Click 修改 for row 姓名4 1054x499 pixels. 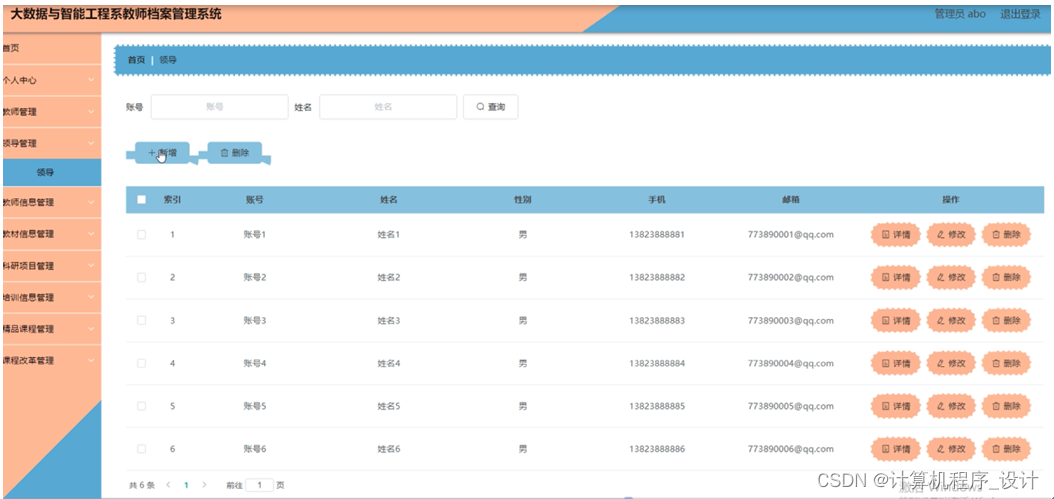tap(951, 363)
